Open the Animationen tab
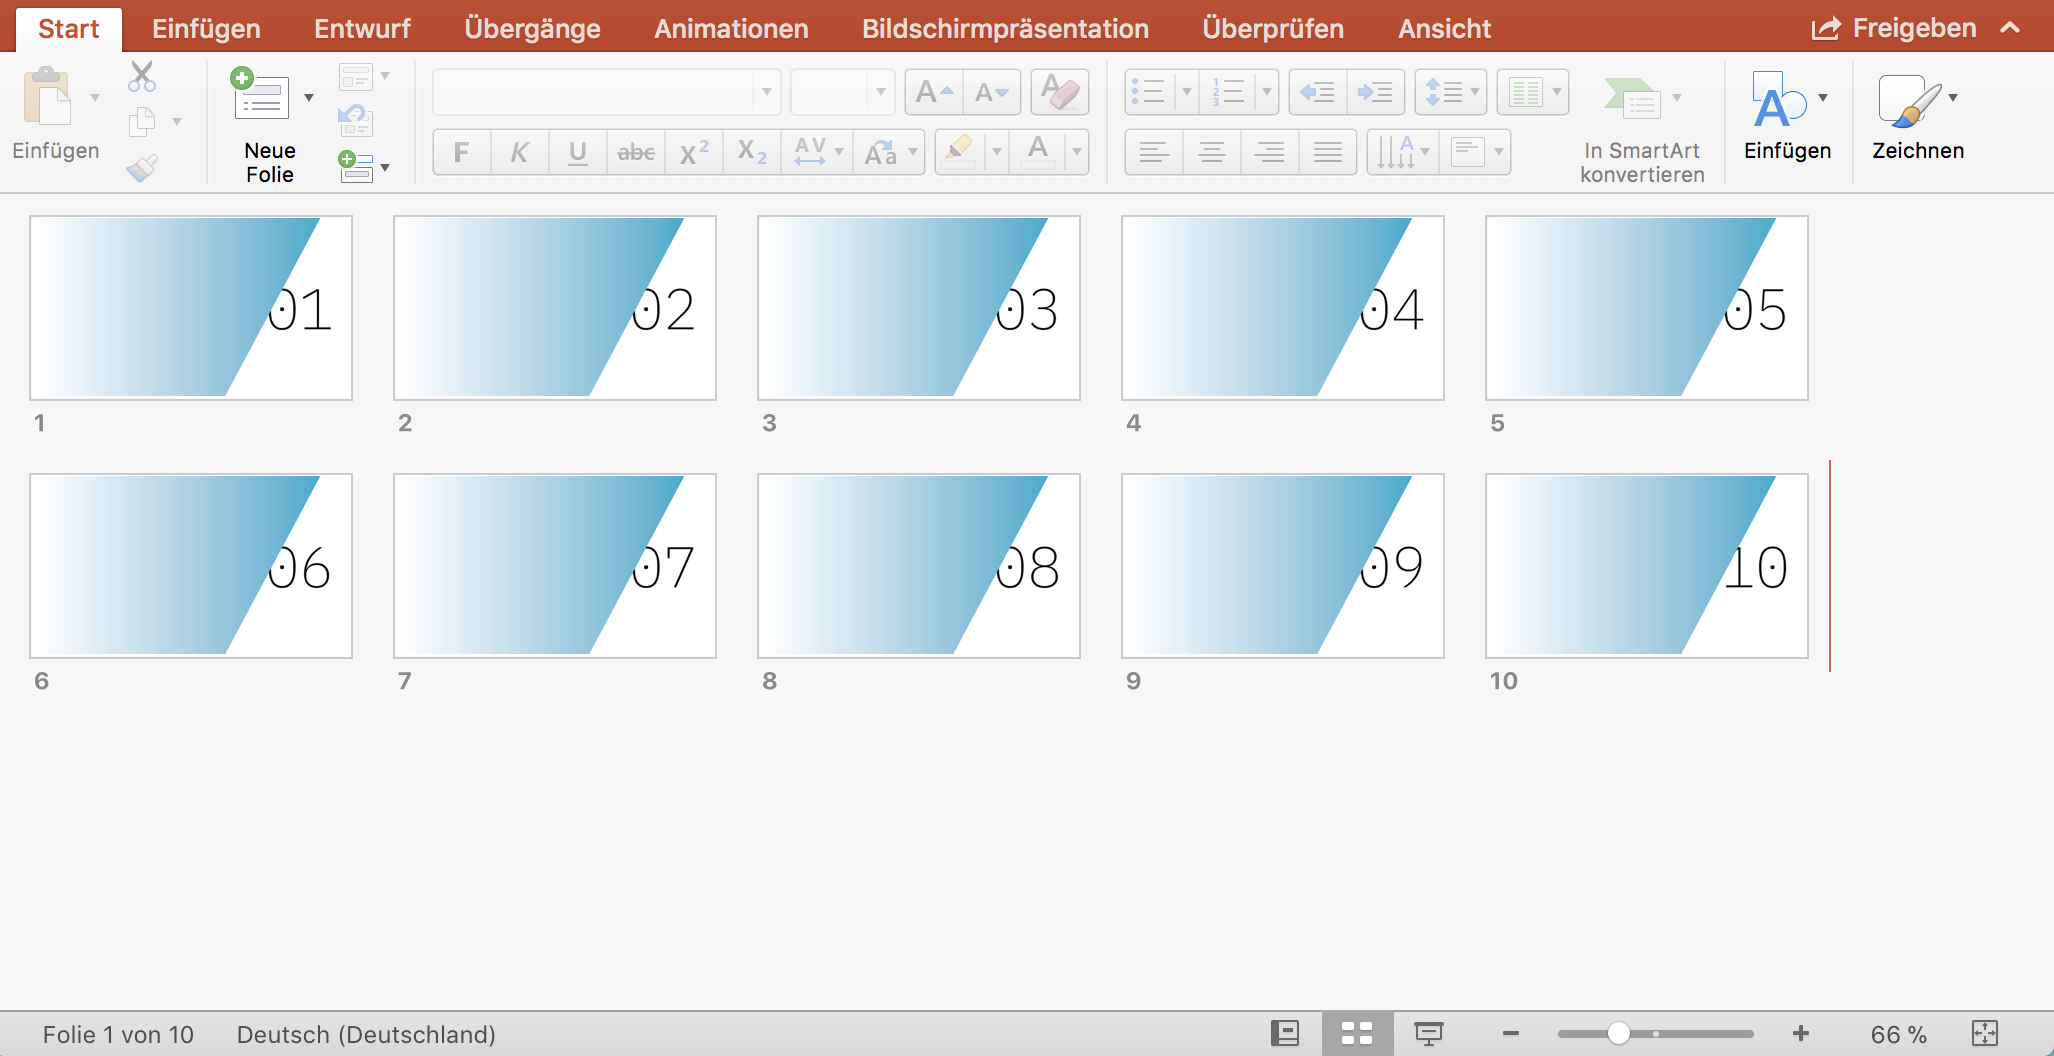 (731, 28)
